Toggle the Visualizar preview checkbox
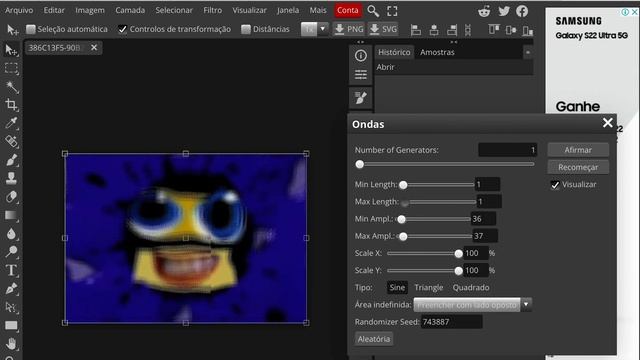 point(555,185)
